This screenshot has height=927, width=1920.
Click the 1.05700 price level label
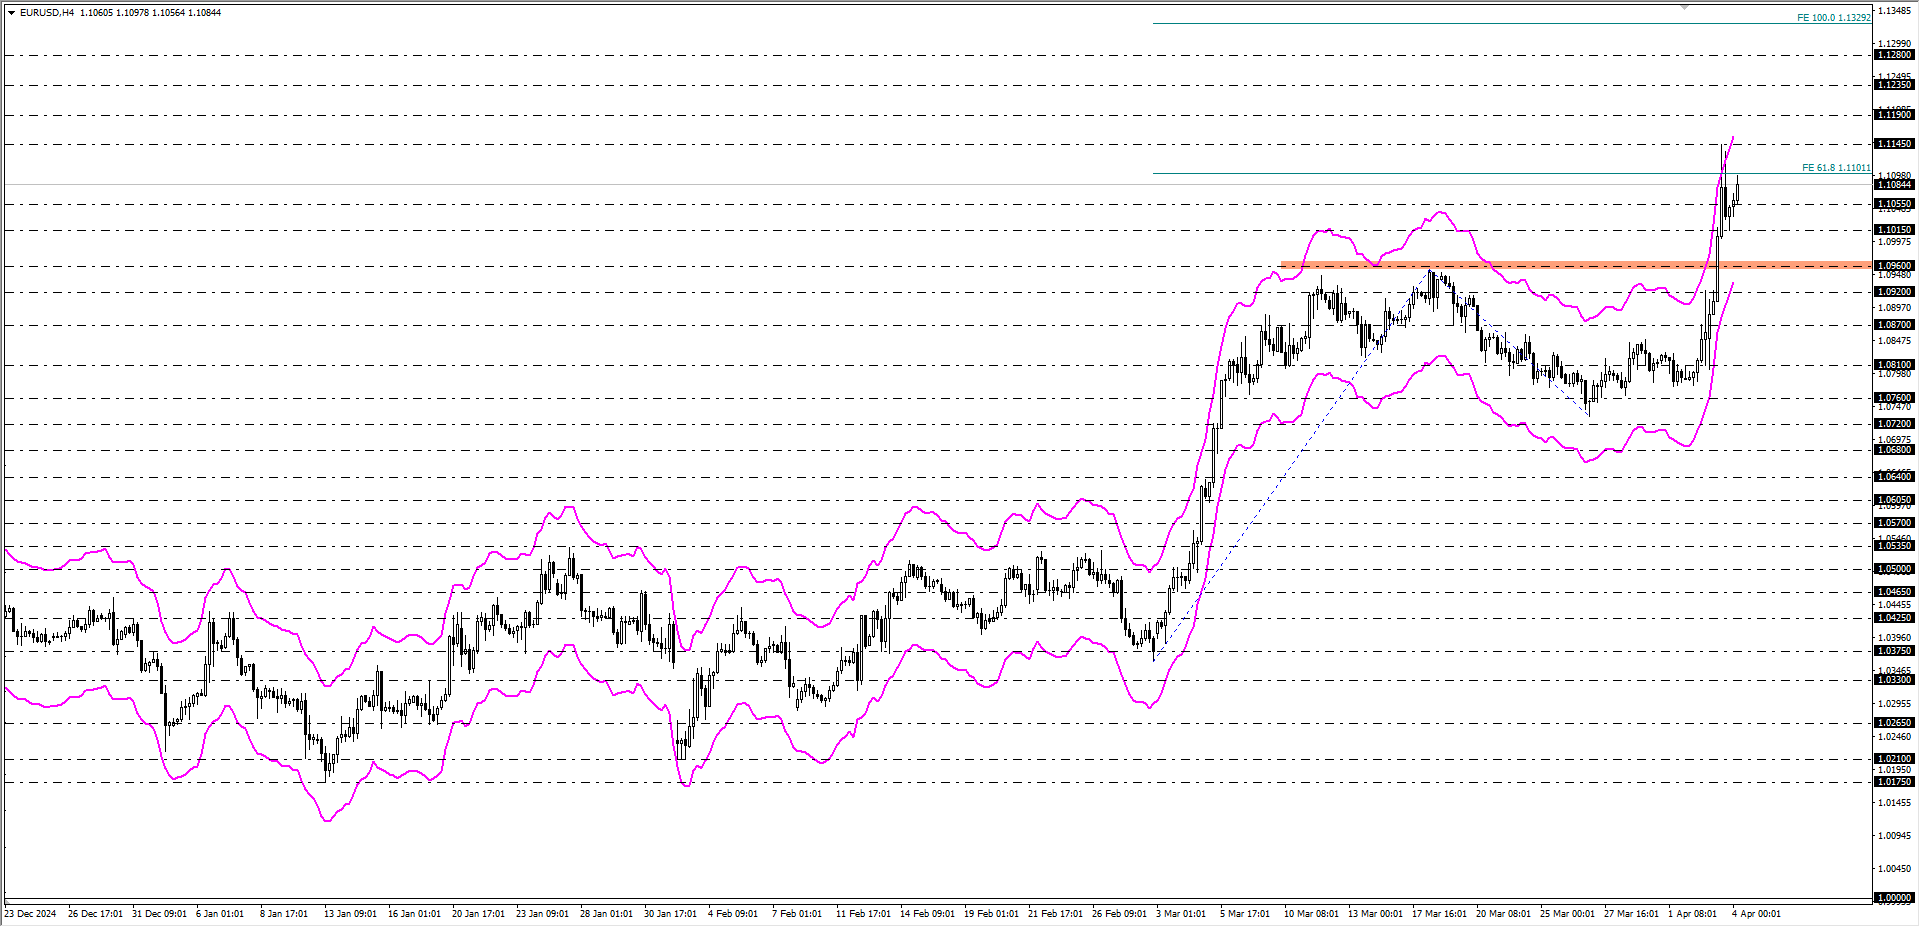1894,523
